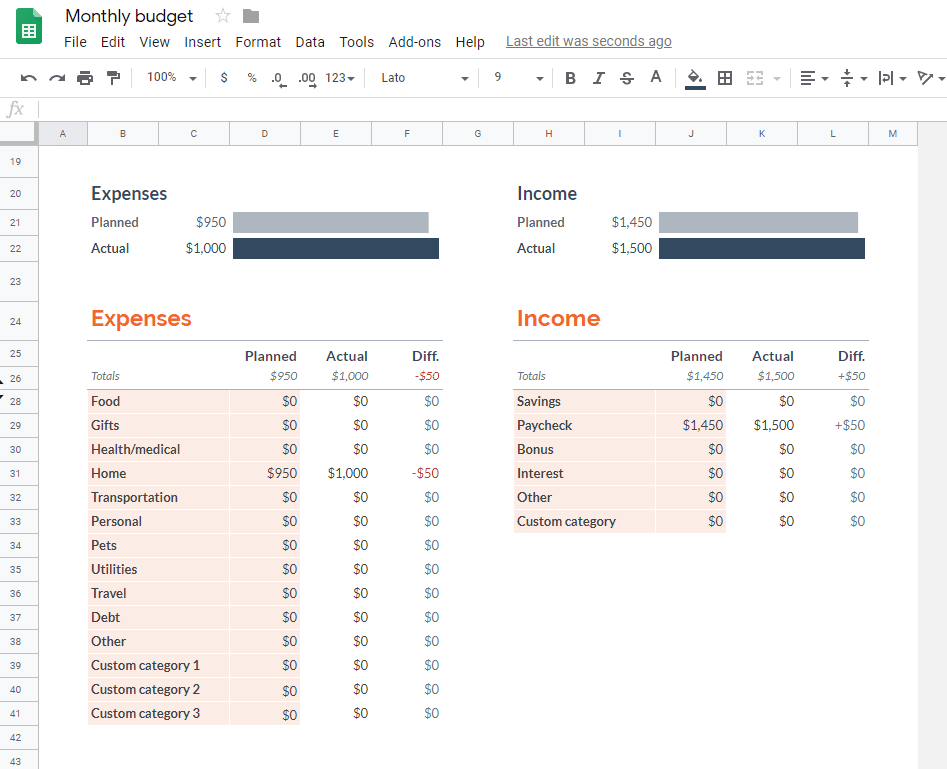Click the Undo icon
947x769 pixels.
point(28,78)
